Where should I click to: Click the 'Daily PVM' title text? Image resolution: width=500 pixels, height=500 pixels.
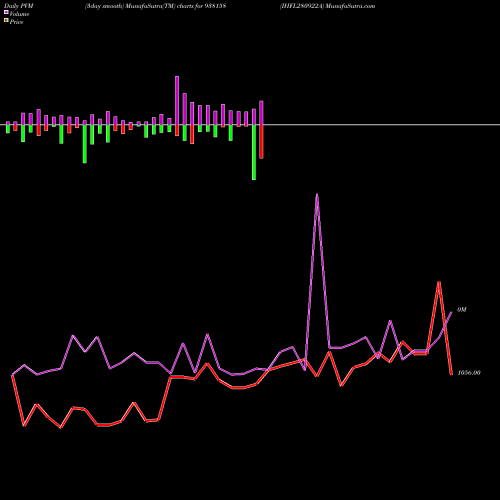pos(19,6)
